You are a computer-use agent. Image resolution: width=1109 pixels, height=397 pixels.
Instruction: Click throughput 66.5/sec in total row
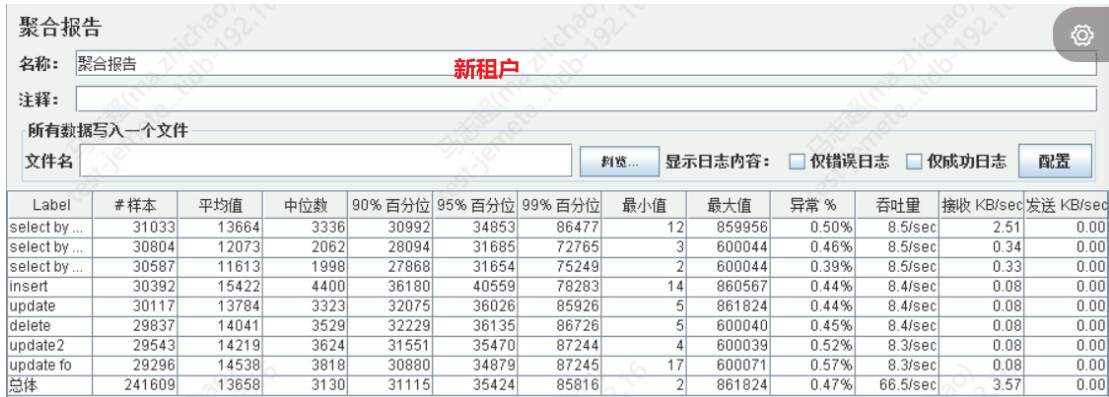(910, 386)
